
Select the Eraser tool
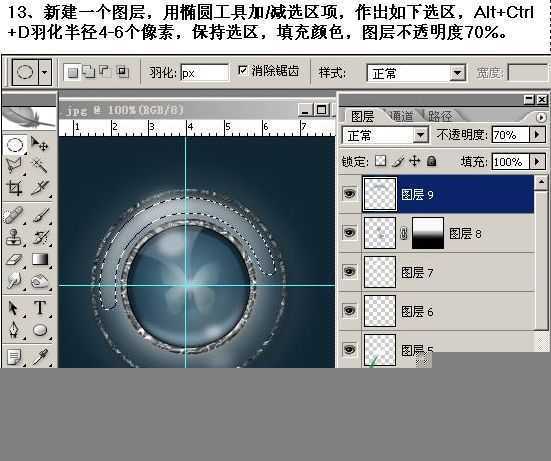click(14, 259)
